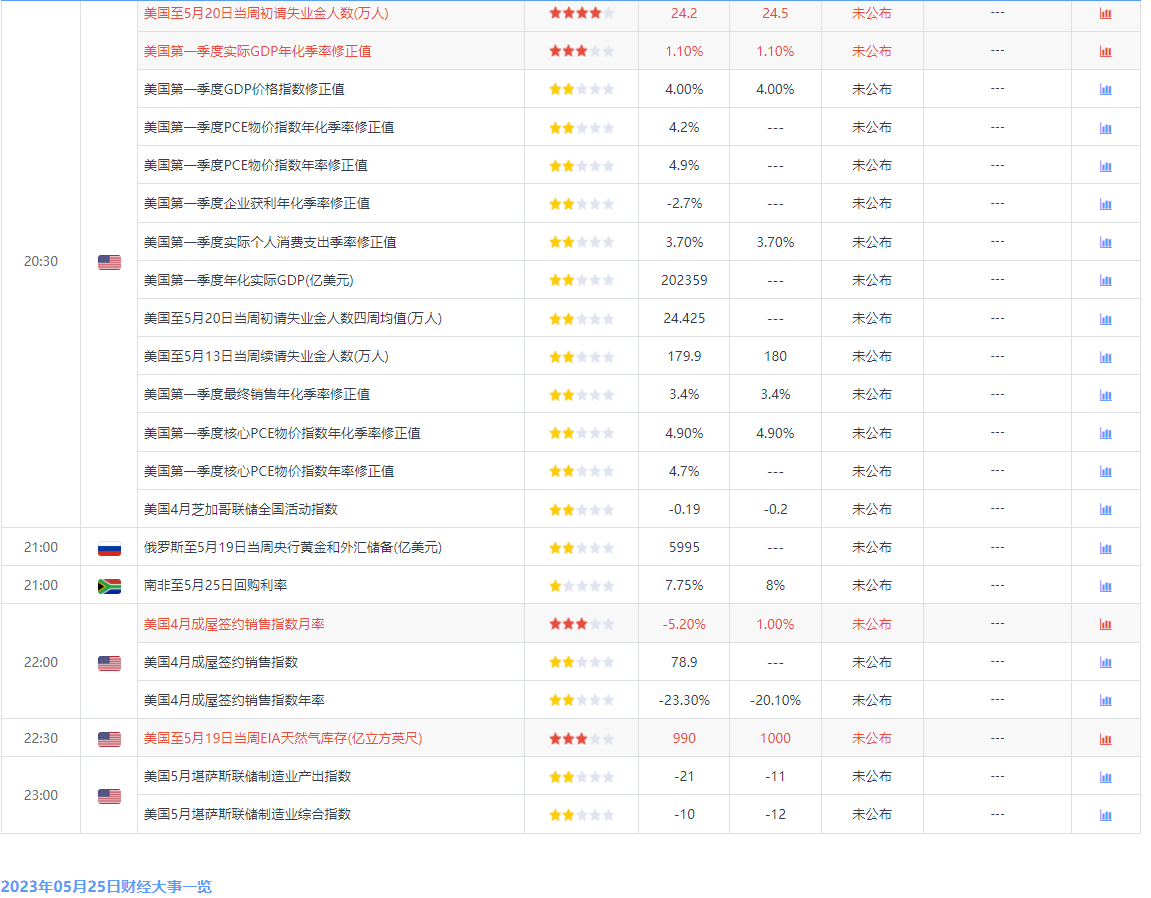Viewport: 1151px width, 898px height.
Task: Click forecast value 8% for 南非
Action: pyautogui.click(x=775, y=585)
